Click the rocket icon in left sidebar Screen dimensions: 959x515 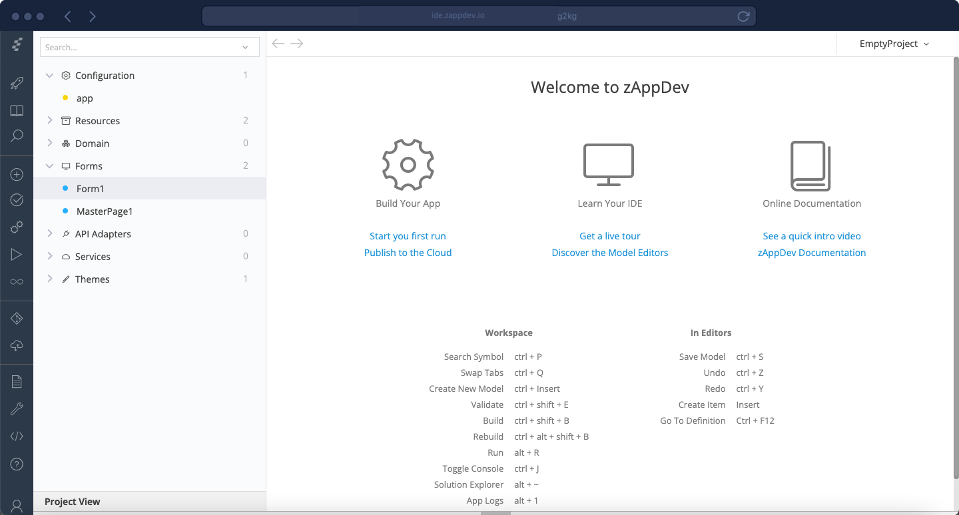16,84
